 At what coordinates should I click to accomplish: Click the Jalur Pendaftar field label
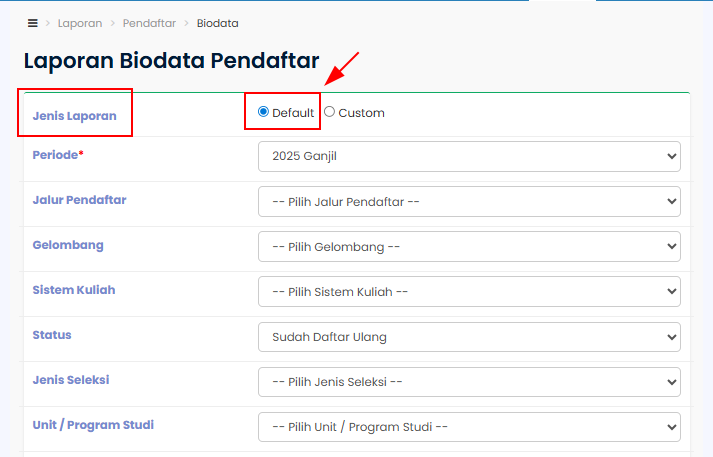[79, 200]
